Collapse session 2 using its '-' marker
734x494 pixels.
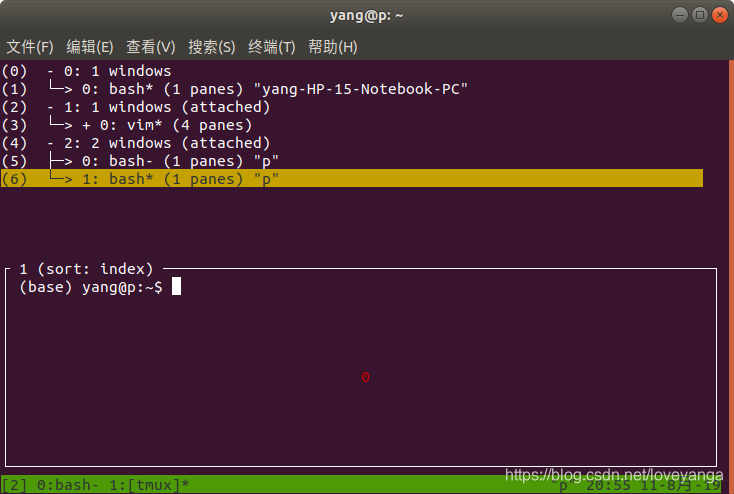click(51, 143)
